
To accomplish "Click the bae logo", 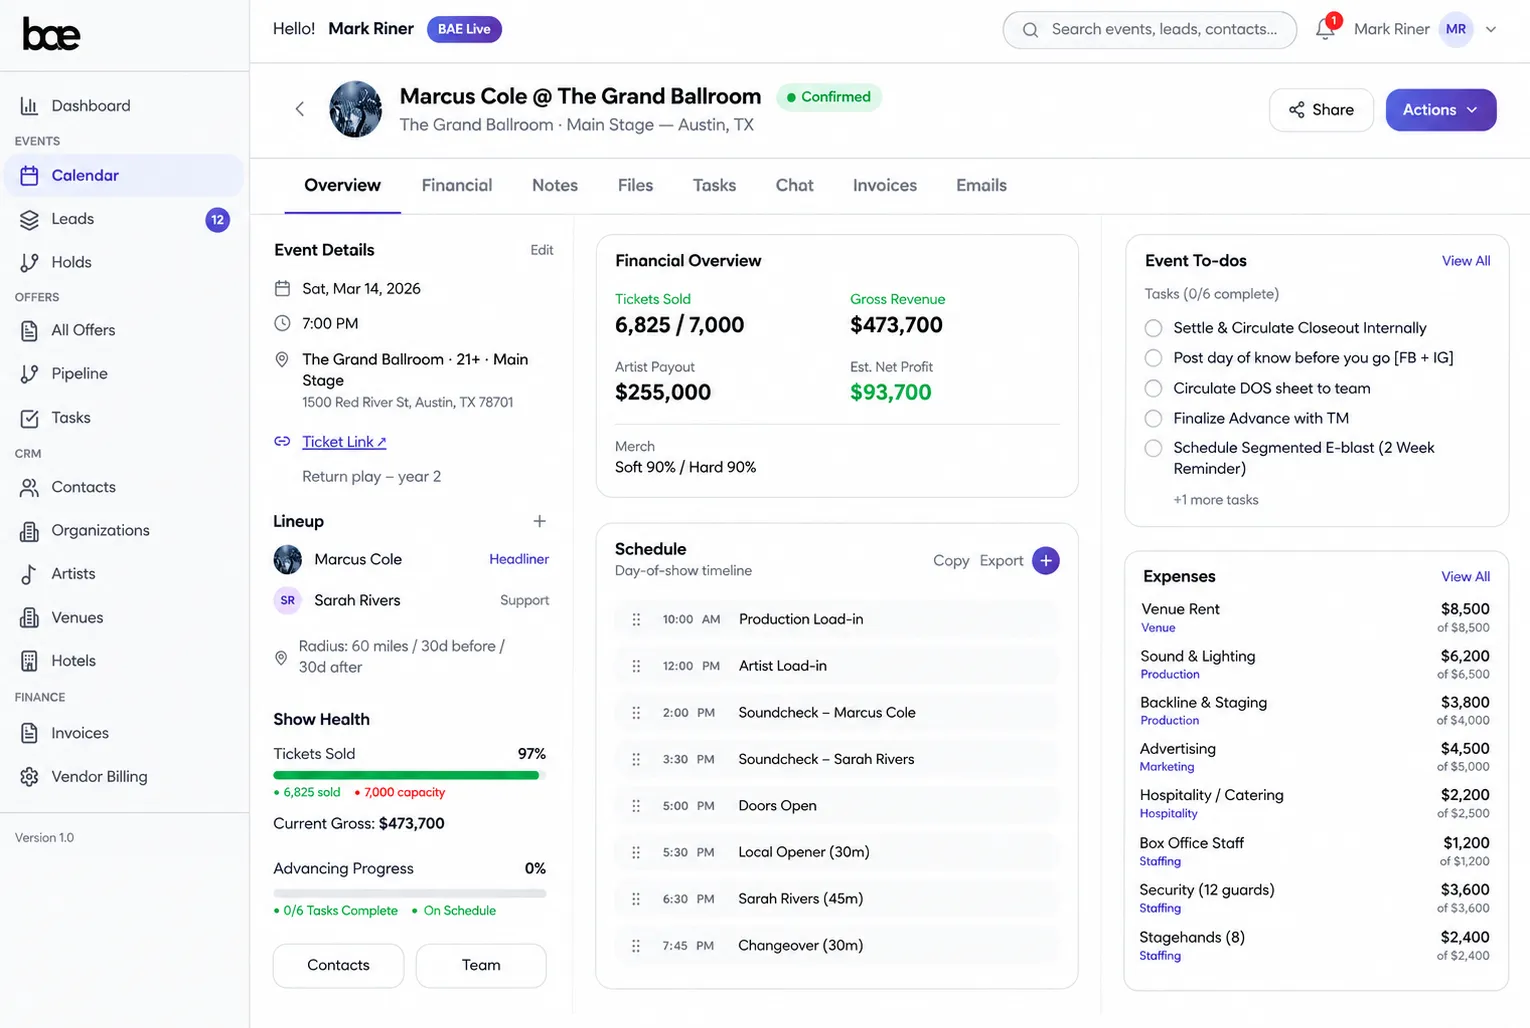I will click(x=51, y=34).
